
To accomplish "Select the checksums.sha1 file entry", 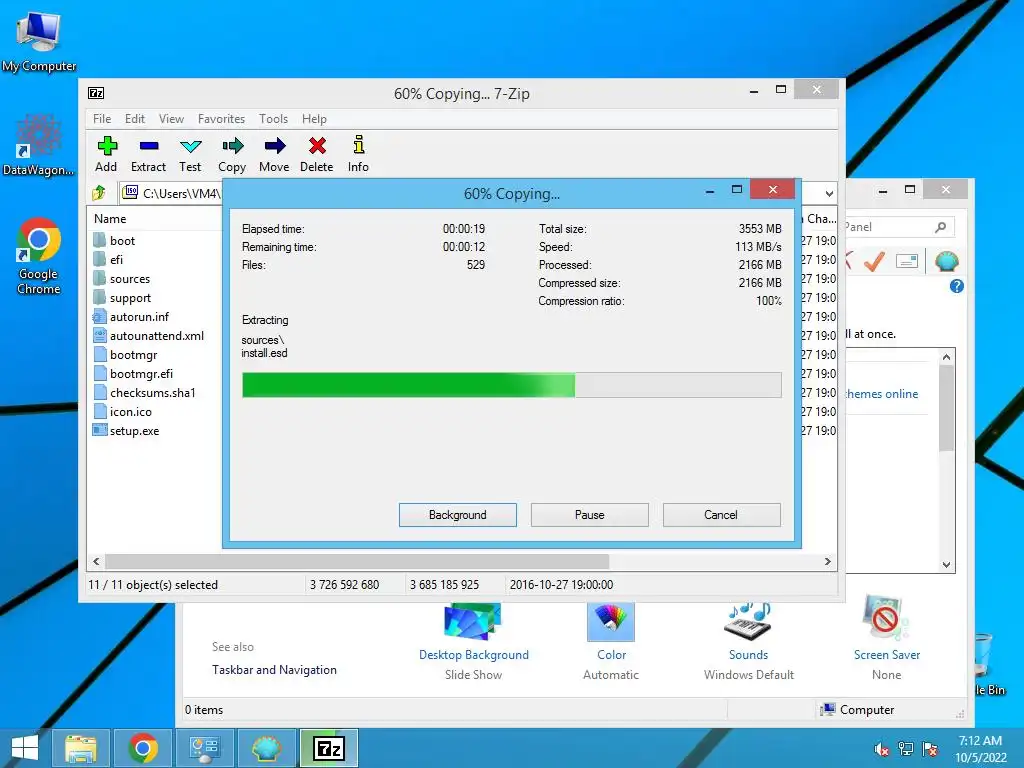I will [x=144, y=392].
